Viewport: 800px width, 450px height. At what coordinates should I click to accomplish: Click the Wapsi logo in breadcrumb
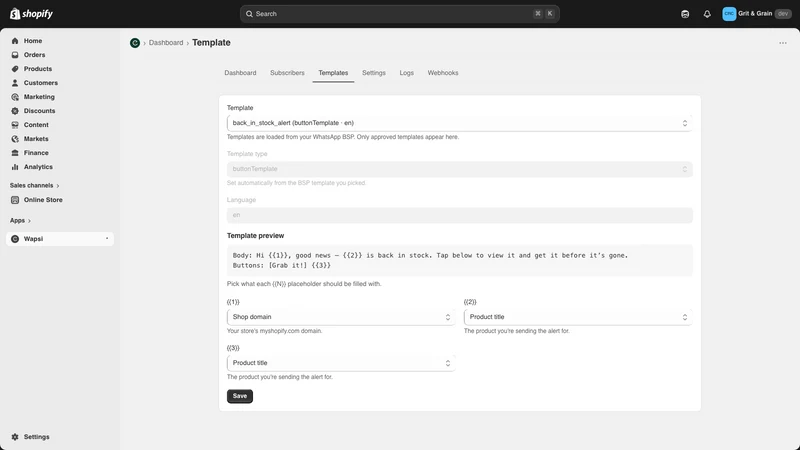(x=135, y=43)
